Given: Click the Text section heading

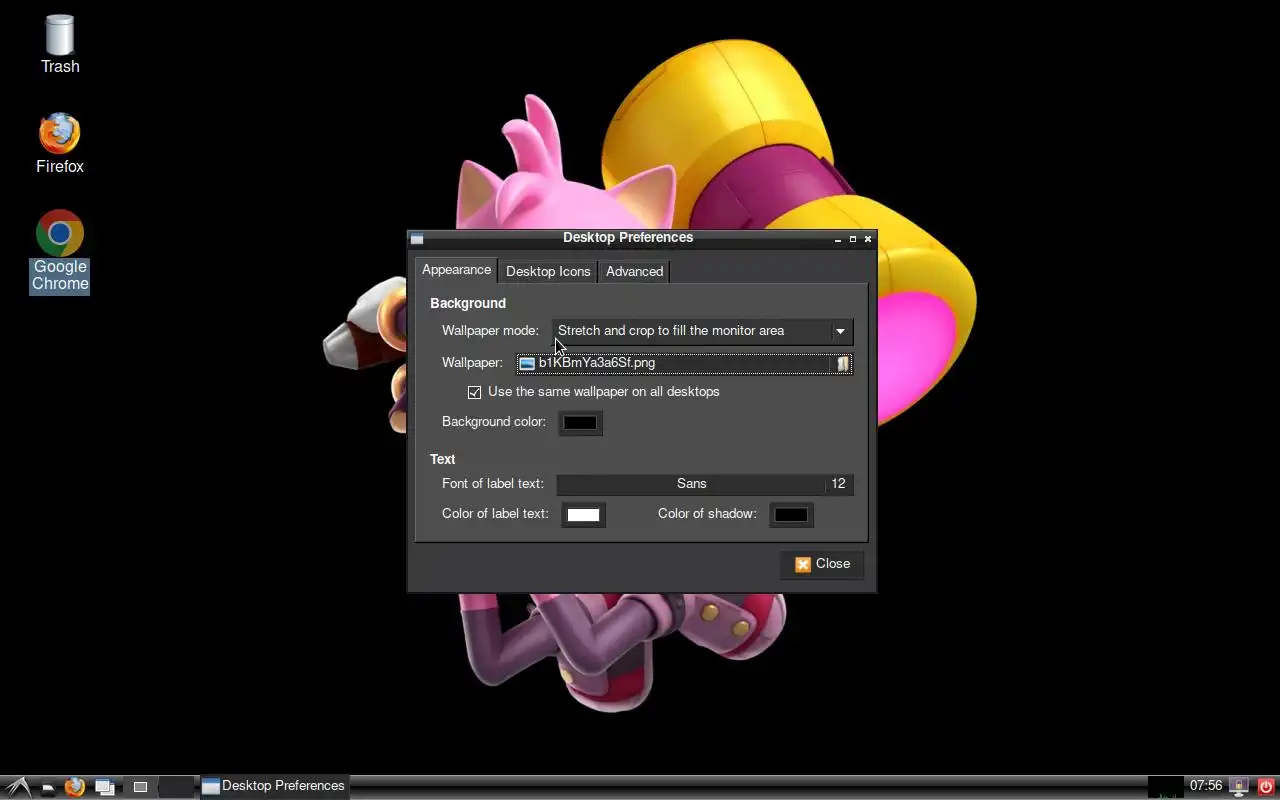Looking at the screenshot, I should [x=443, y=459].
